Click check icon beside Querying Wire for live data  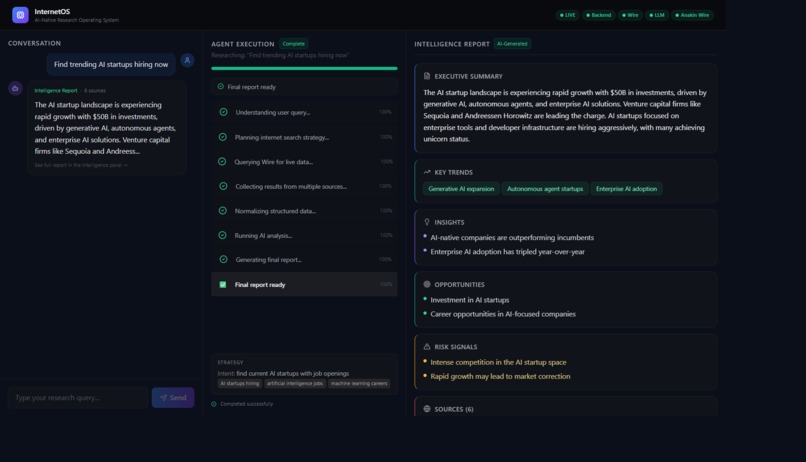[x=222, y=161]
